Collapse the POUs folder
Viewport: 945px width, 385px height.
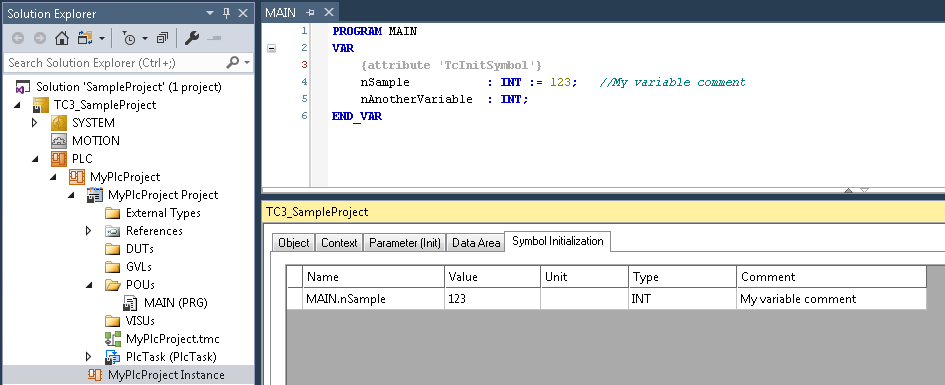[x=89, y=285]
